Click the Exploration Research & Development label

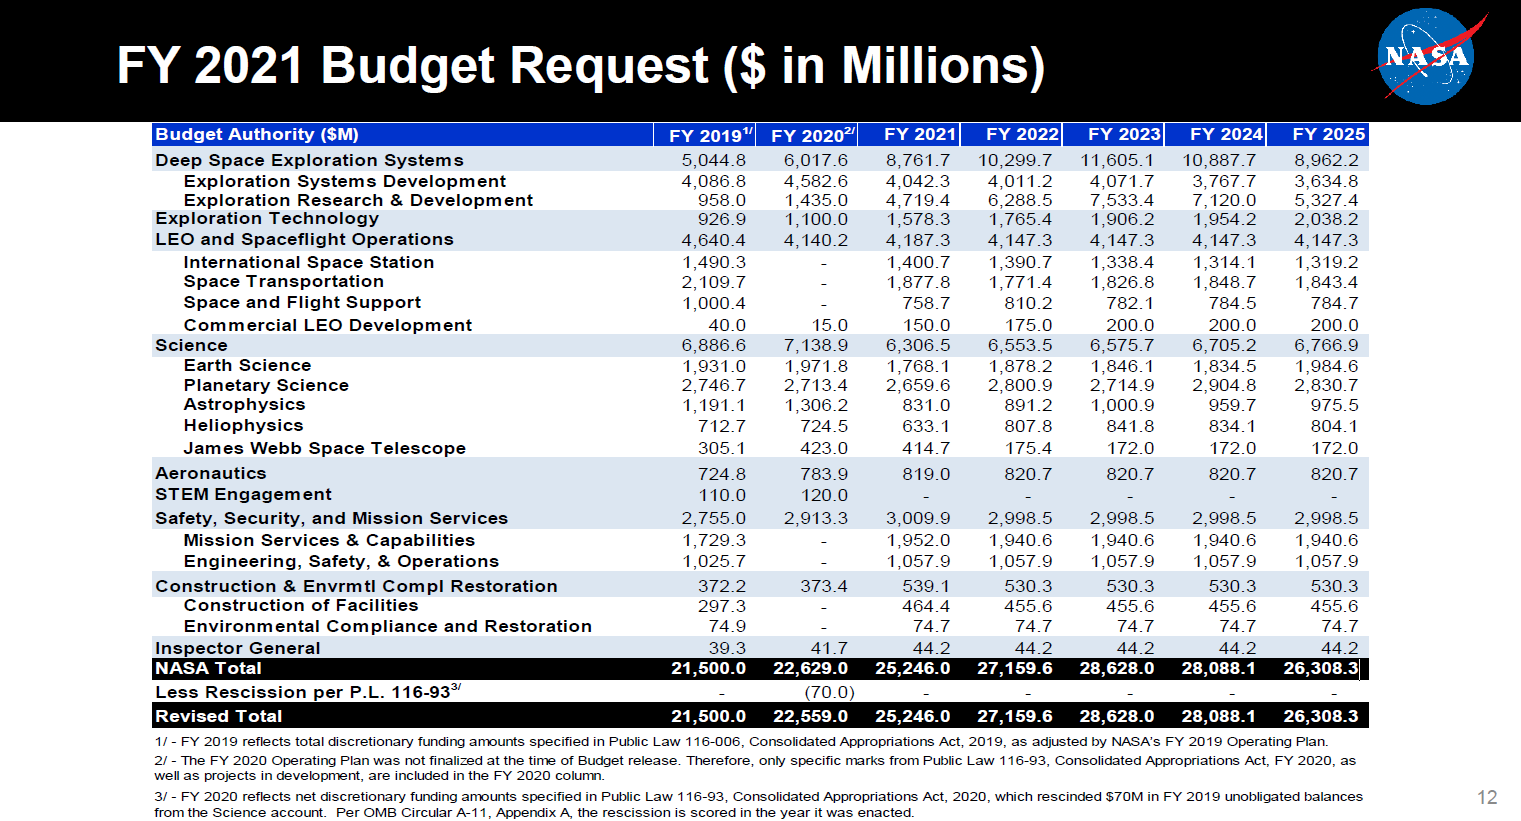[358, 200]
